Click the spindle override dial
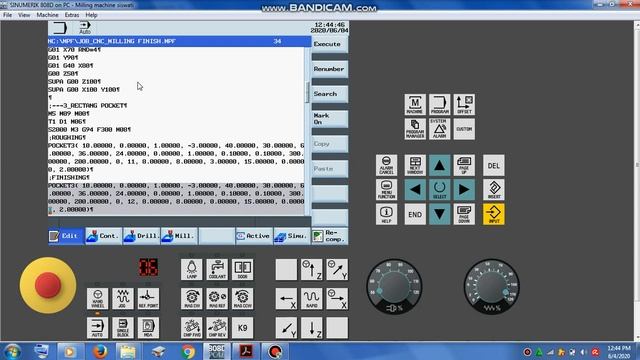640x360 pixels. 394,287
